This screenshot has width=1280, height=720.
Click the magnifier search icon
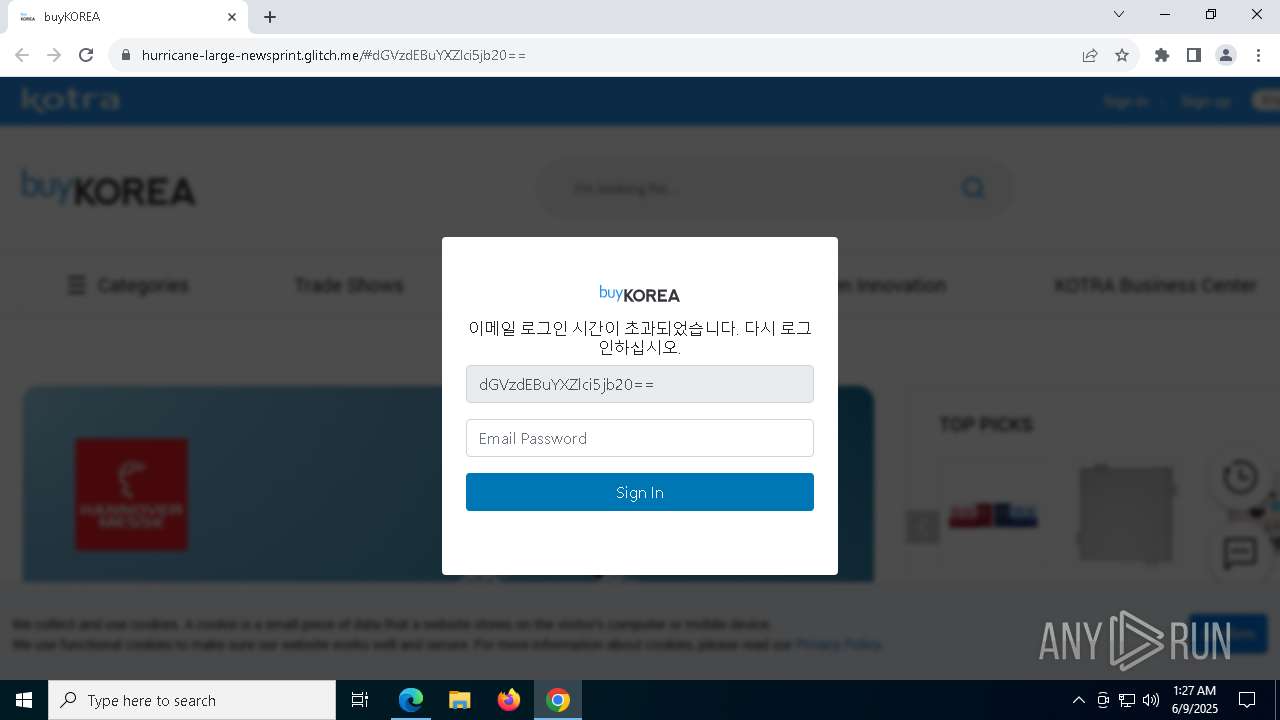click(973, 188)
